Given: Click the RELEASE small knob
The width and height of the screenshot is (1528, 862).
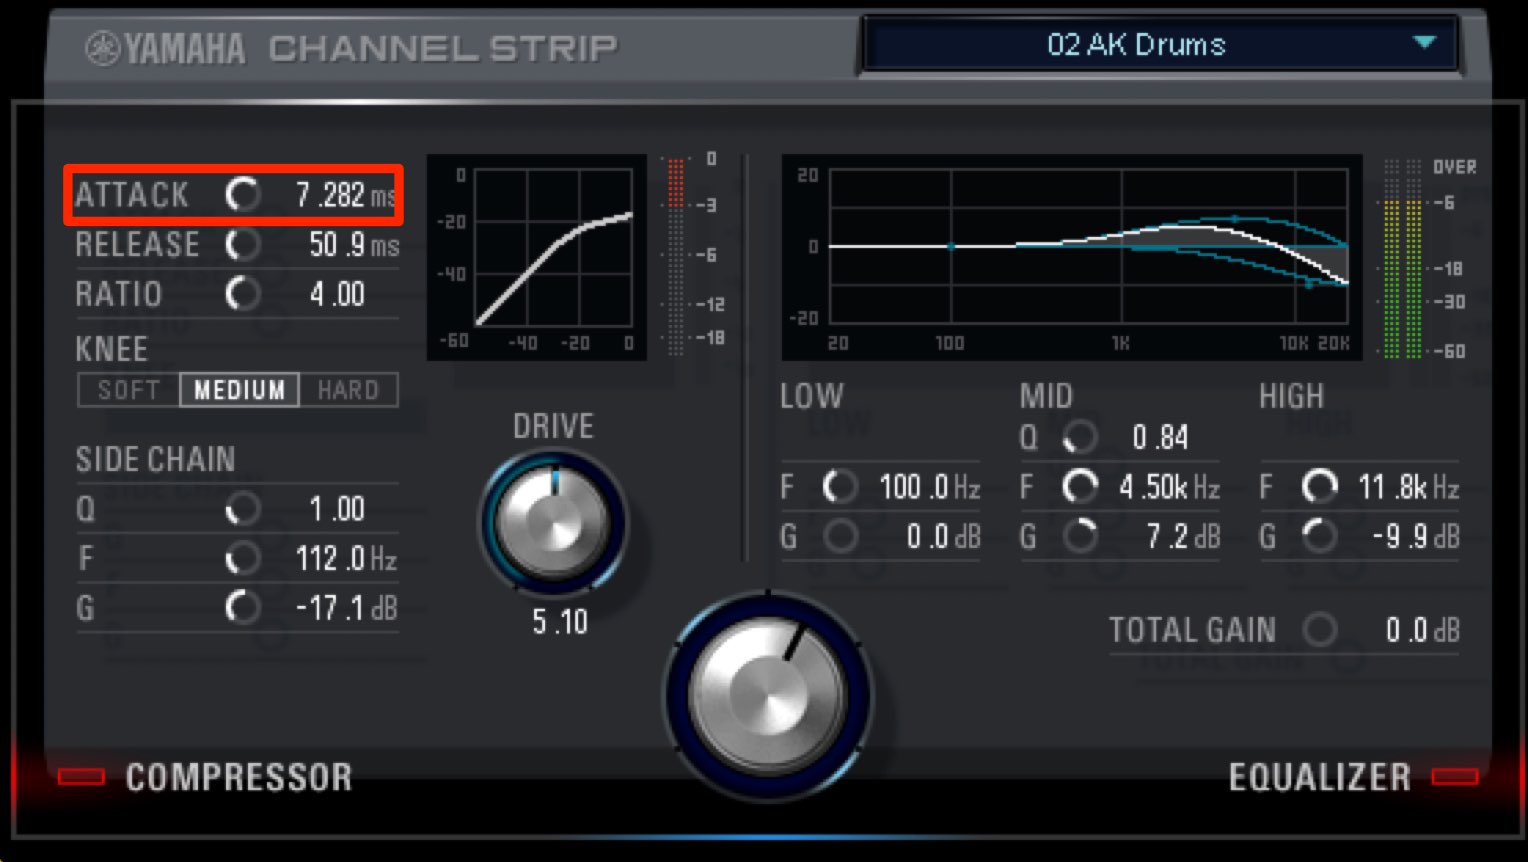Looking at the screenshot, I should tap(242, 244).
